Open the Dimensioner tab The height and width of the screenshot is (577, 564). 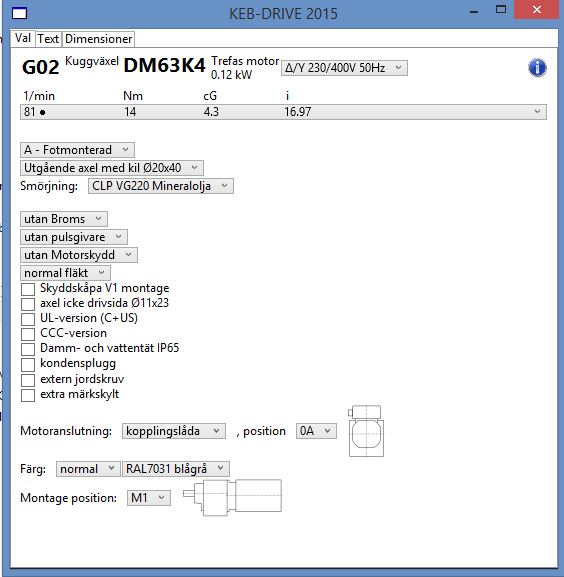pos(99,39)
